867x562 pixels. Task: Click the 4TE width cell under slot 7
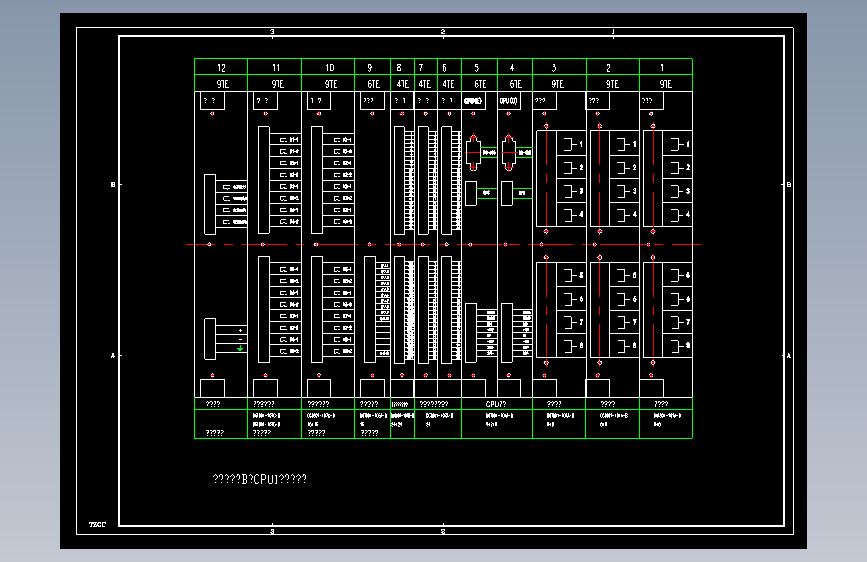[x=425, y=84]
